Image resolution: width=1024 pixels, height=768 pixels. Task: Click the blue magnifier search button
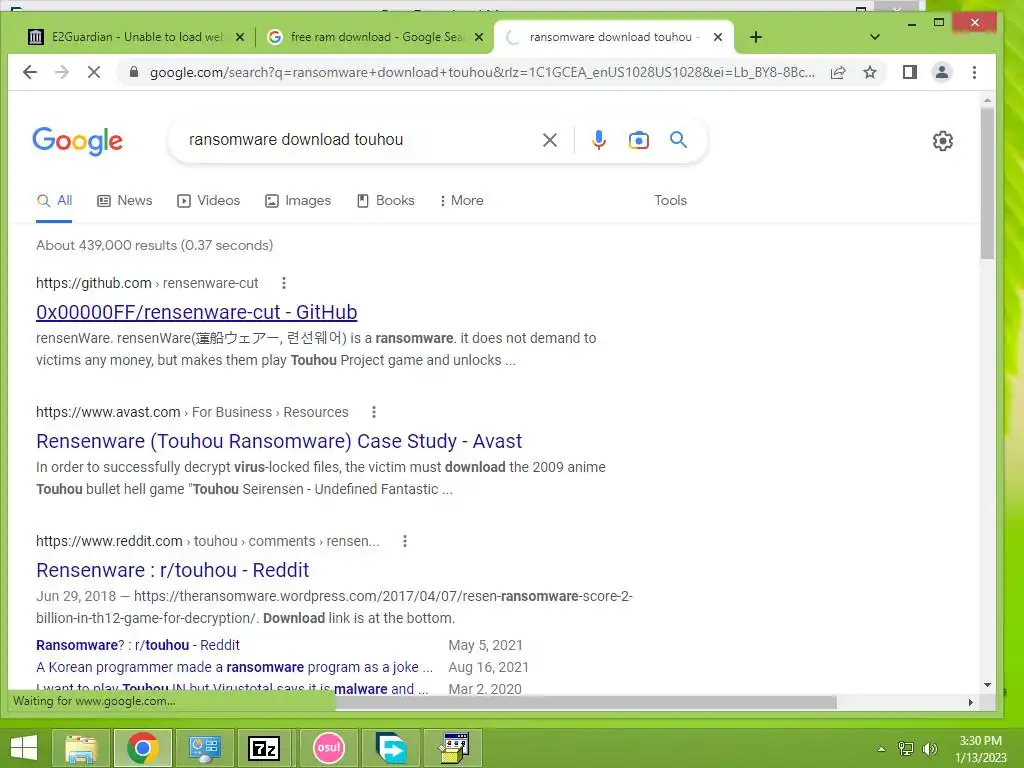(x=679, y=140)
